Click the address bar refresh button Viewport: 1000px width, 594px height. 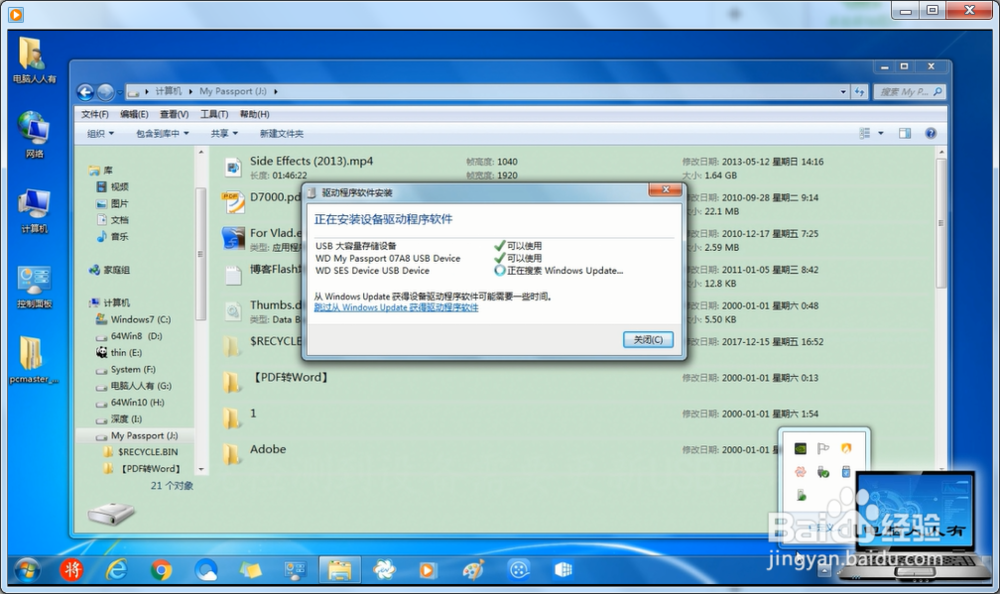coord(860,92)
